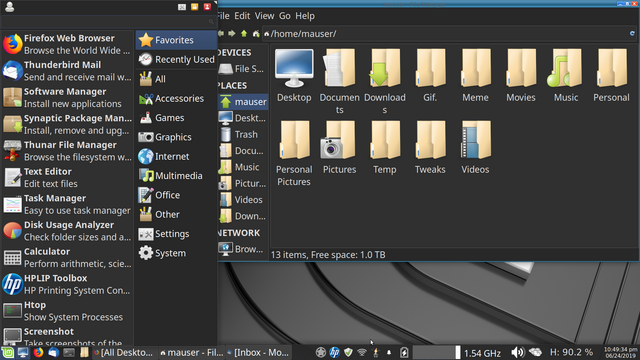The image size is (640, 360).
Task: Open Office category
Action: [176, 195]
